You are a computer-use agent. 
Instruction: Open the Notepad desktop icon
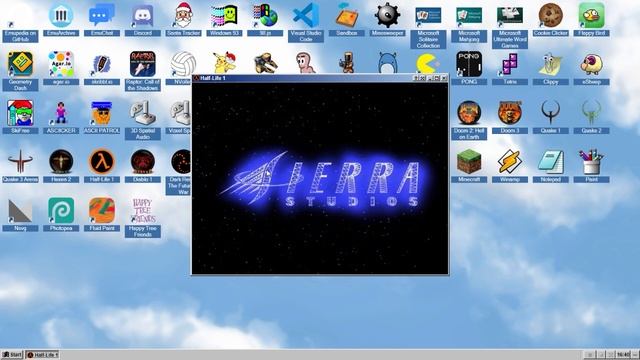click(x=551, y=165)
